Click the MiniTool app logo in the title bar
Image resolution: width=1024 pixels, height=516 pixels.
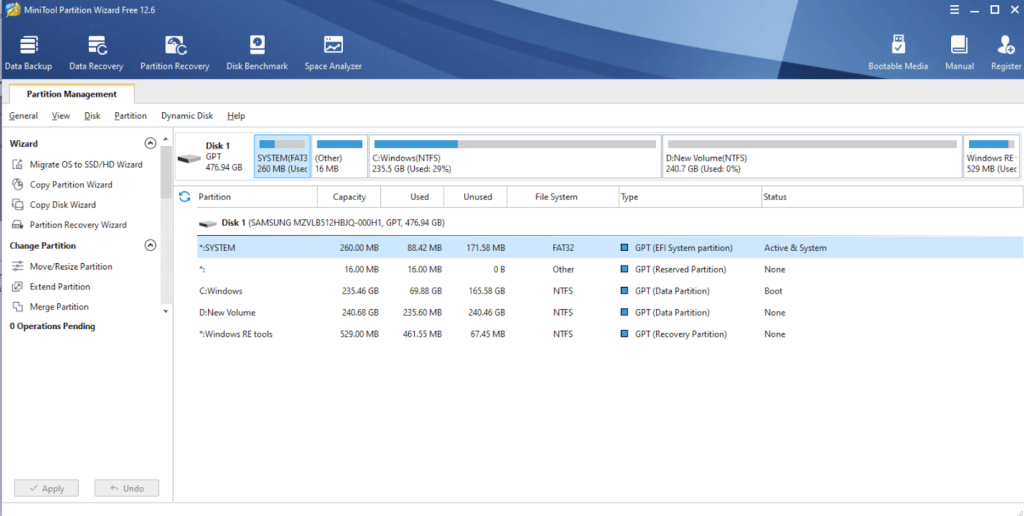click(12, 10)
